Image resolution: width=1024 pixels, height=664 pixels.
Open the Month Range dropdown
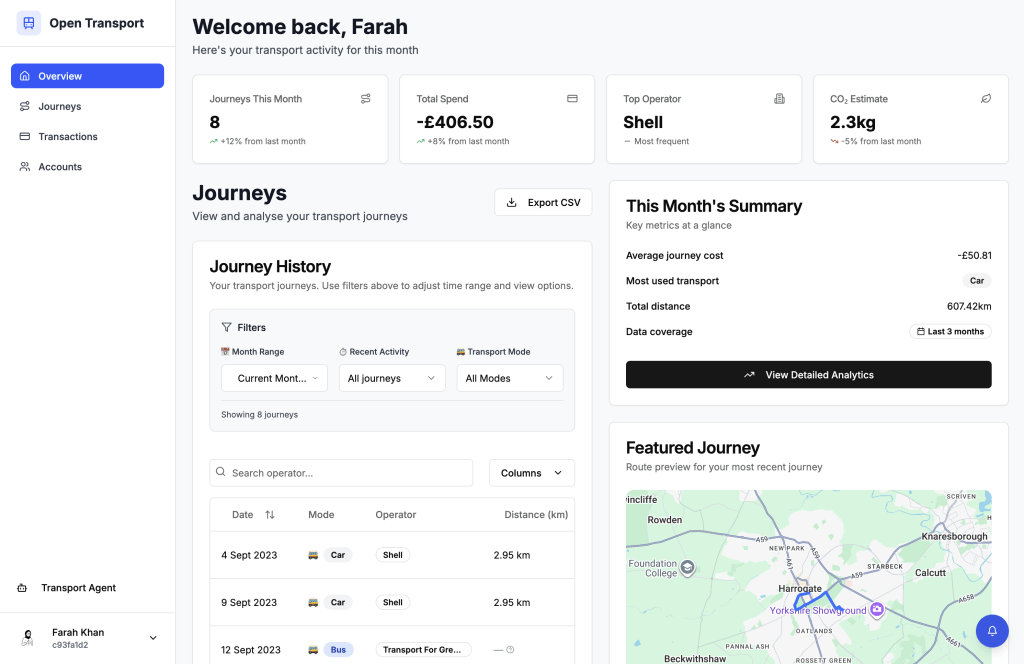[x=274, y=378]
